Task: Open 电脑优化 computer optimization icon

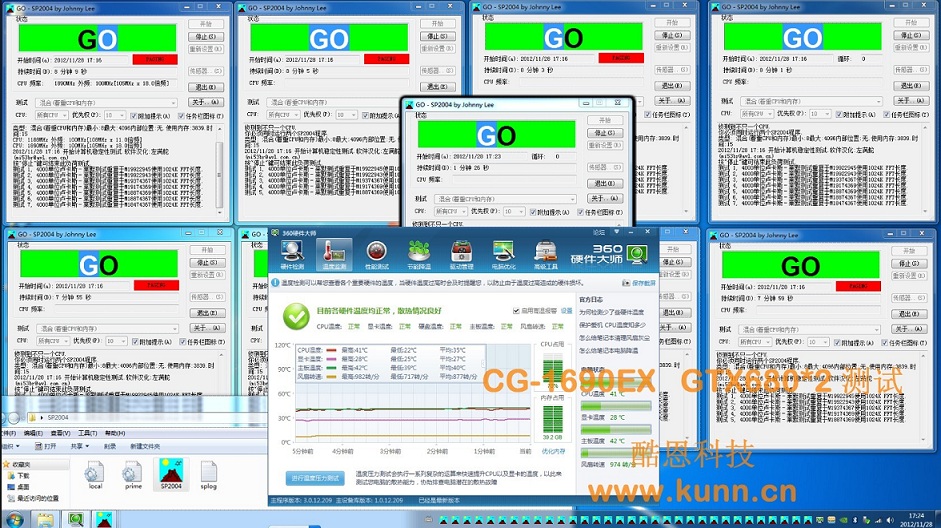Action: [504, 254]
